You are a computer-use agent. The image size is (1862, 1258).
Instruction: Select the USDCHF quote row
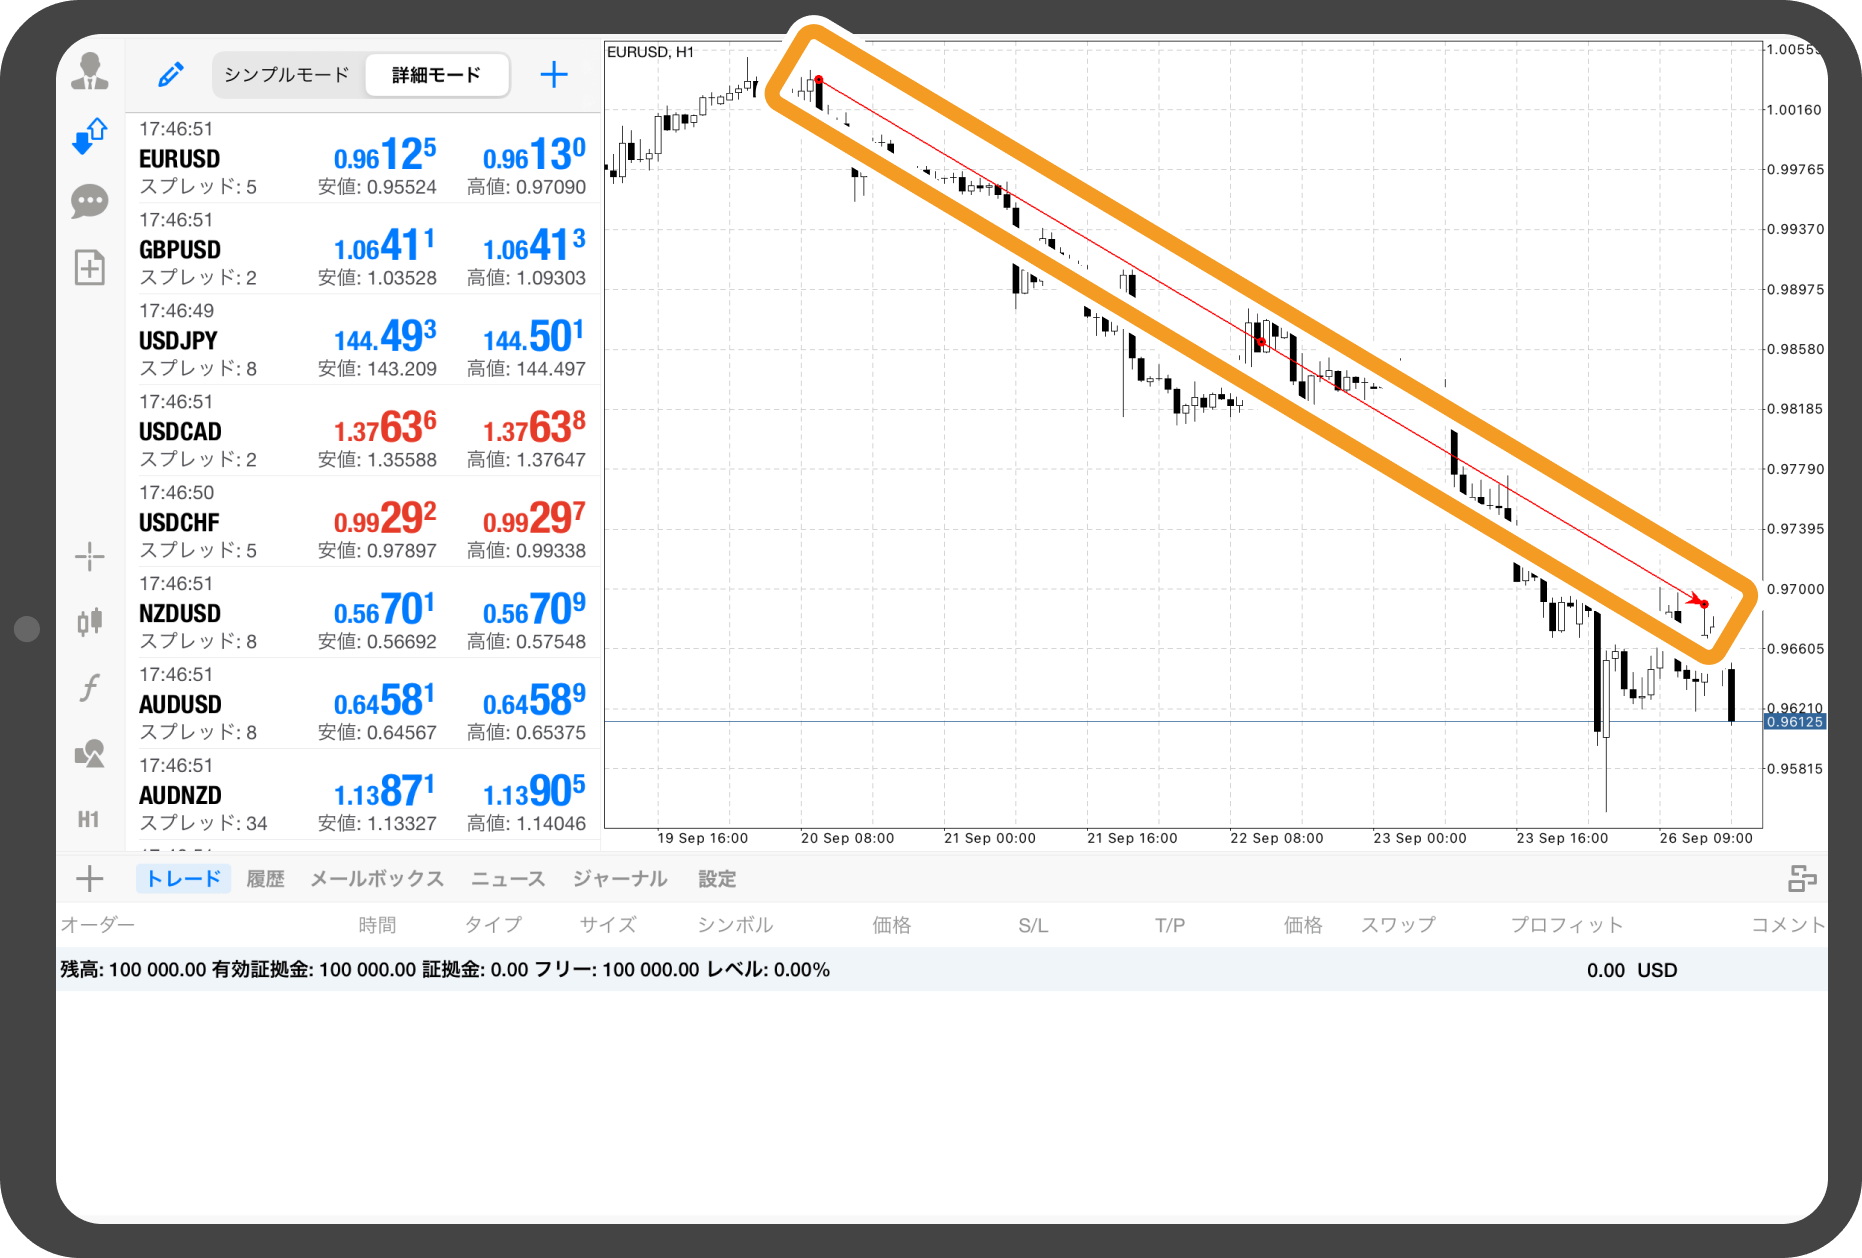[x=363, y=522]
